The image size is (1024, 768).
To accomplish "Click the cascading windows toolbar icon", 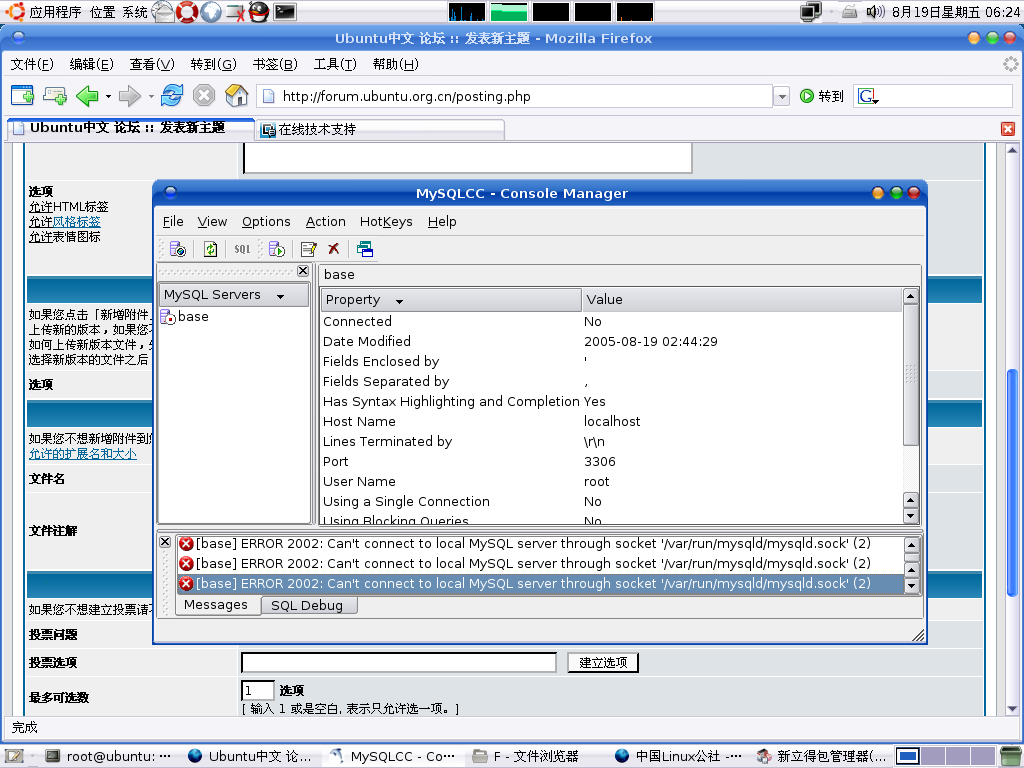I will pos(364,249).
